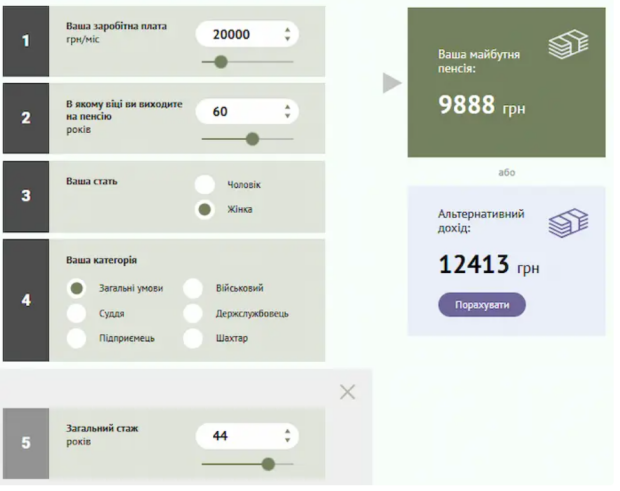Image resolution: width=620 pixels, height=491 pixels.
Task: Click the retirement age slider handle
Action: (x=252, y=139)
